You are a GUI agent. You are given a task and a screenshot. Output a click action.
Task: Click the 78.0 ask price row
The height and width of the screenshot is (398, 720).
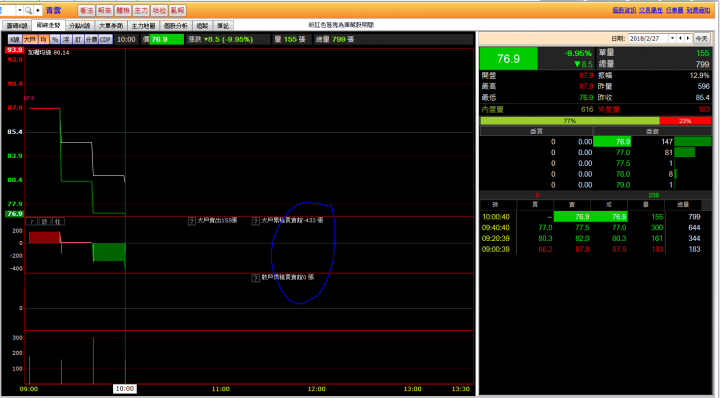coord(596,174)
